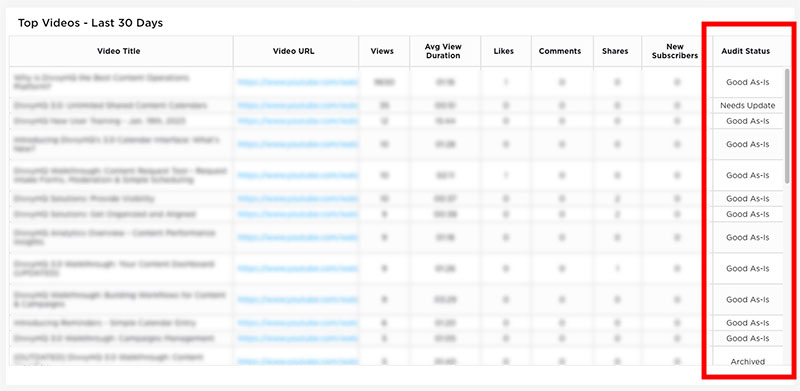Click the Shares column header
The height and width of the screenshot is (391, 800).
pyautogui.click(x=615, y=51)
